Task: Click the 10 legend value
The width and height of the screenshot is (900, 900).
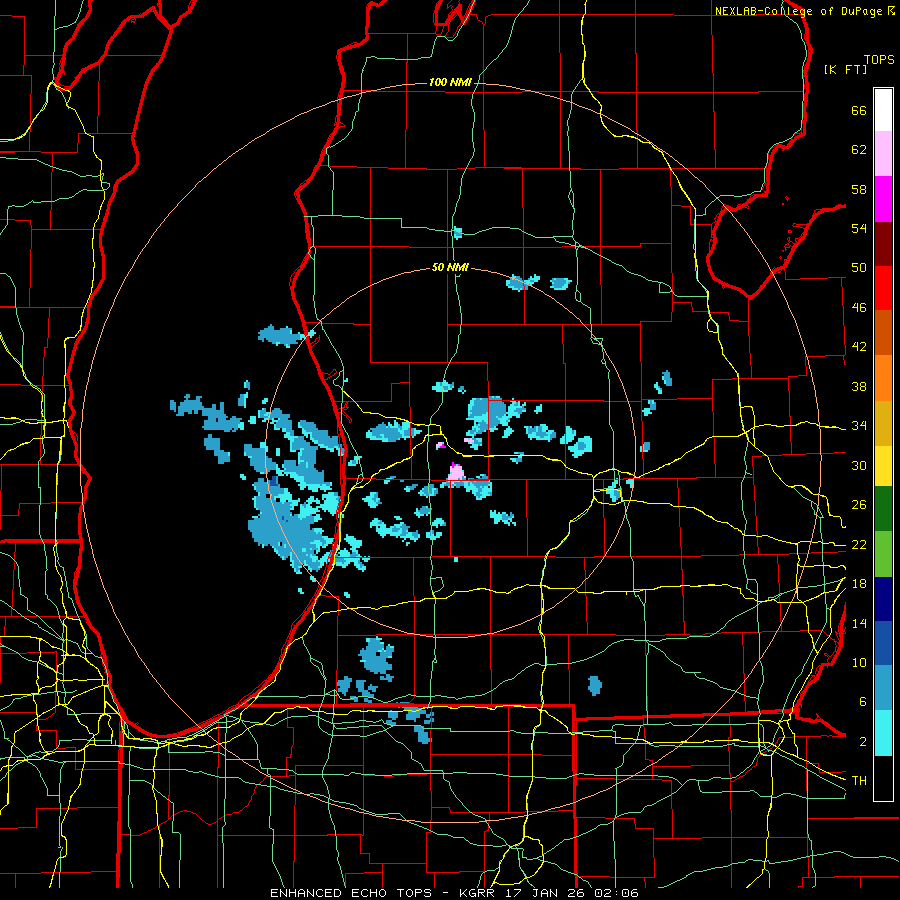Action: 859,663
